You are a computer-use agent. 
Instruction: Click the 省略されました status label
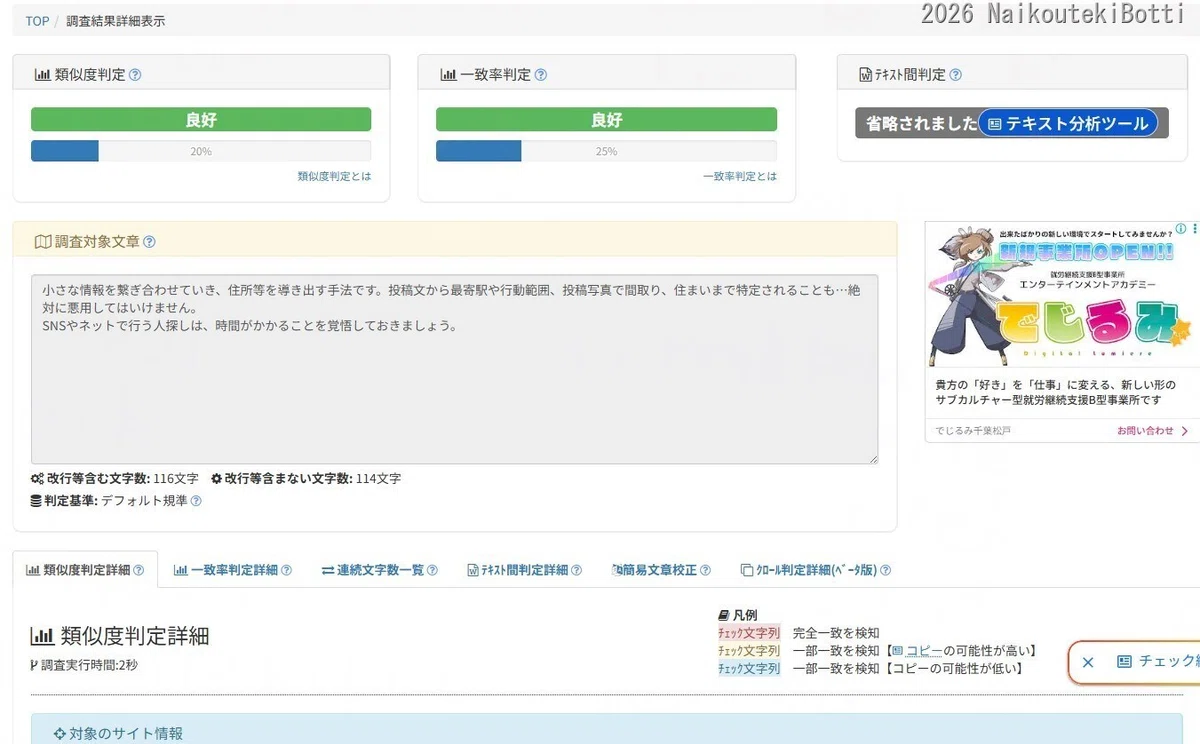(921, 124)
